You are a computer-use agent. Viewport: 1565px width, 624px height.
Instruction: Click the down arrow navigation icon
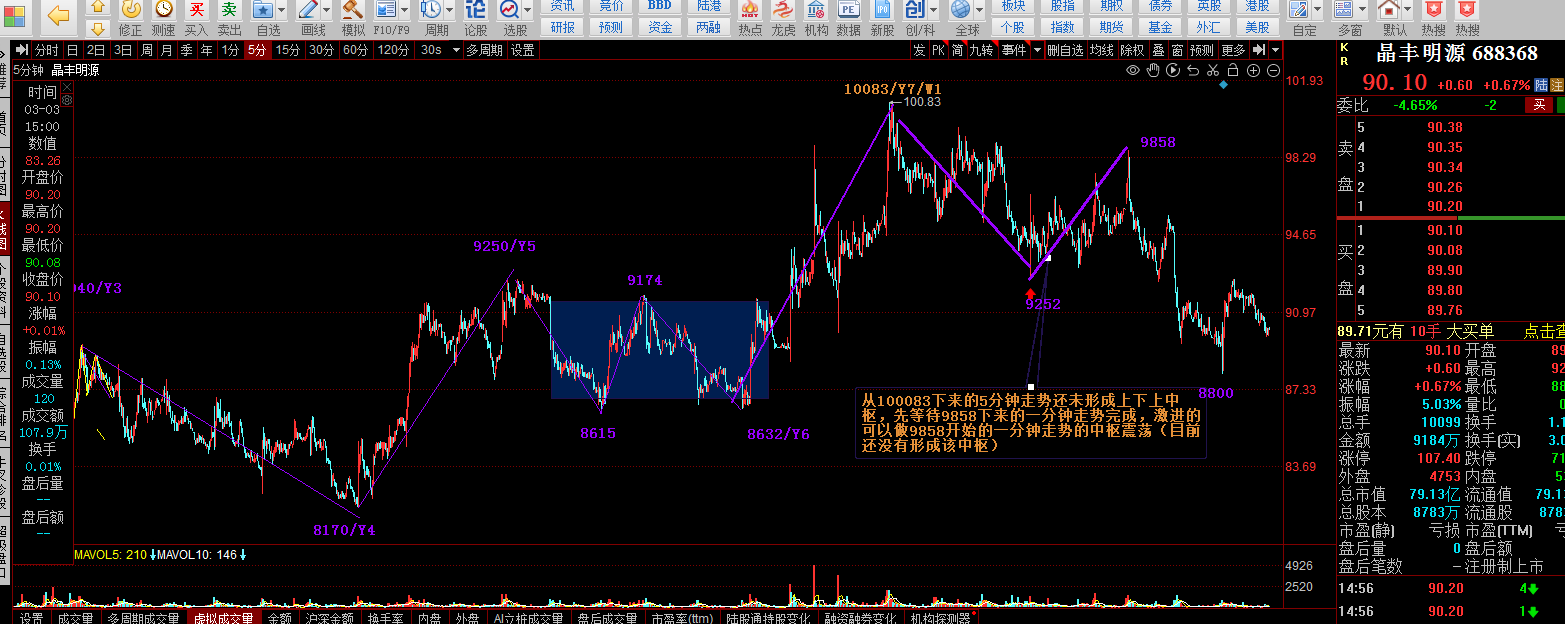point(98,28)
